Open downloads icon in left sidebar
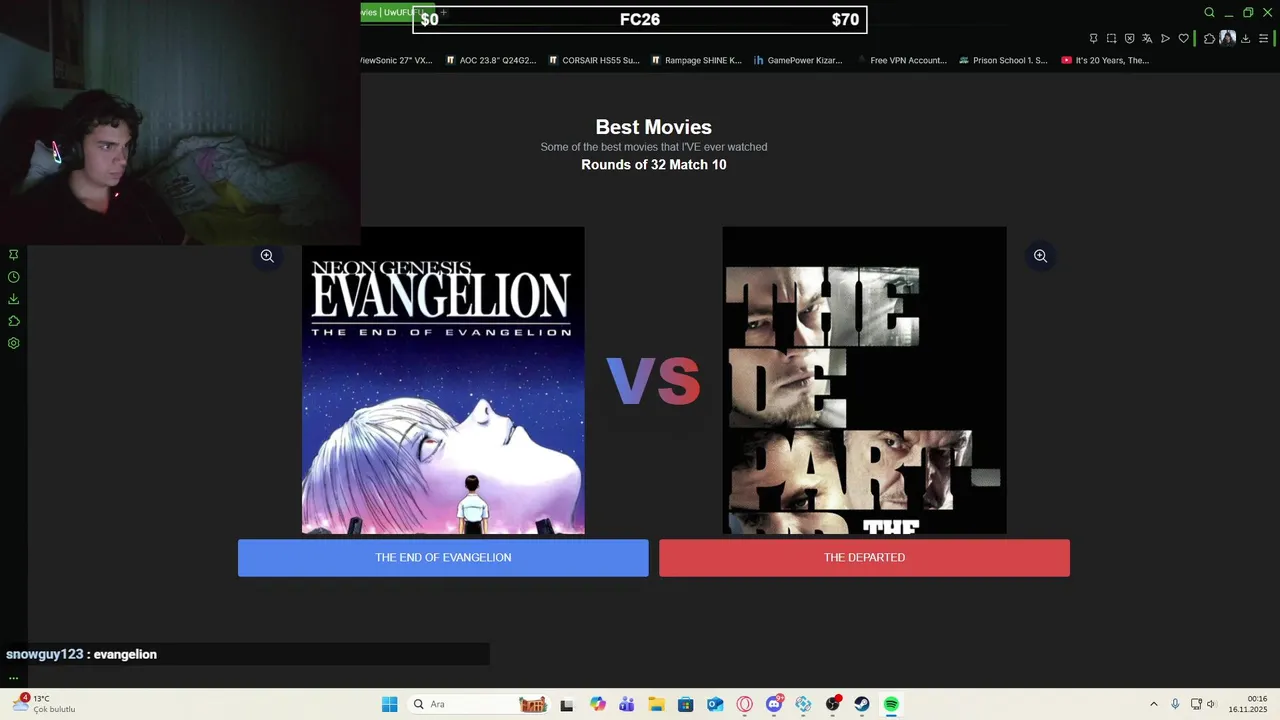 click(x=14, y=299)
